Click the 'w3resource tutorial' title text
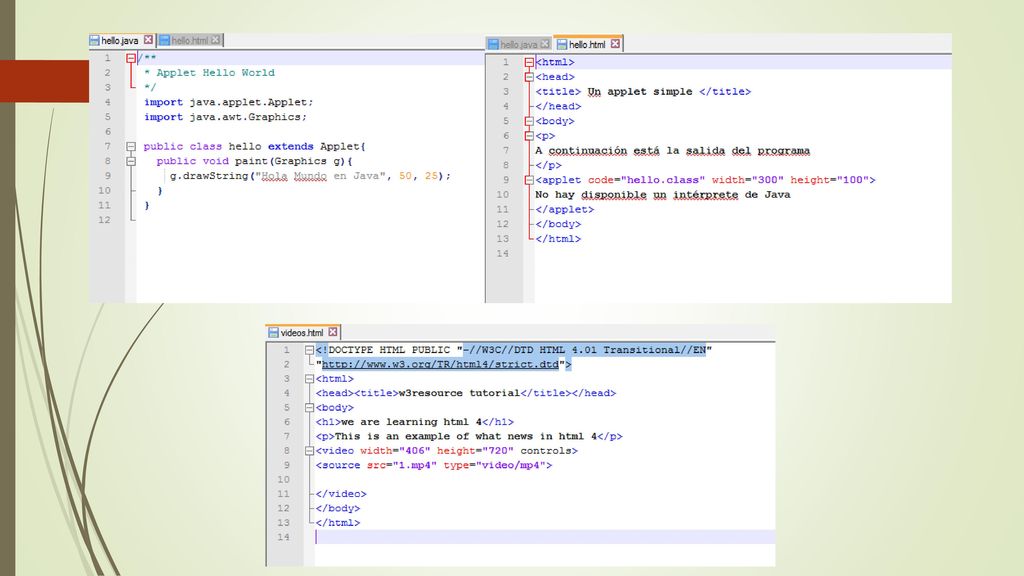Screen dimensions: 1024x576 (459, 393)
